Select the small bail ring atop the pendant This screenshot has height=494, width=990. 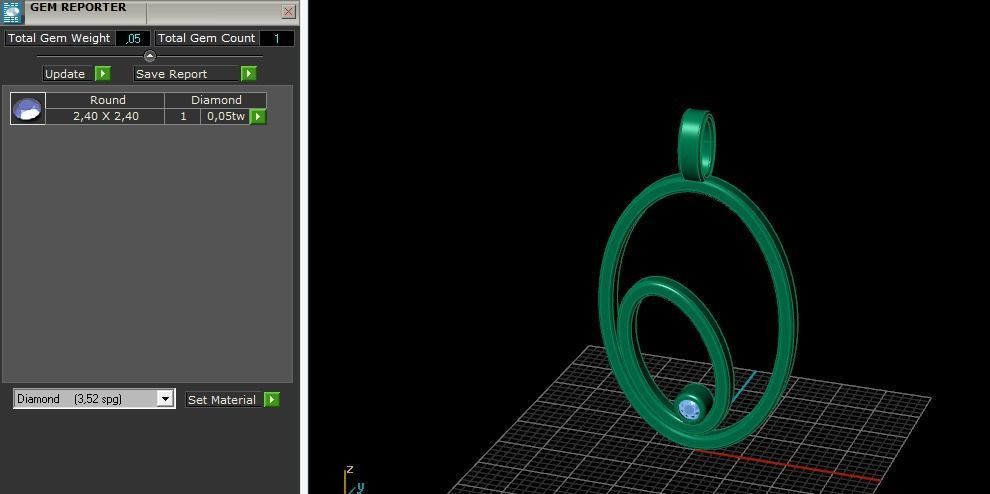[697, 143]
